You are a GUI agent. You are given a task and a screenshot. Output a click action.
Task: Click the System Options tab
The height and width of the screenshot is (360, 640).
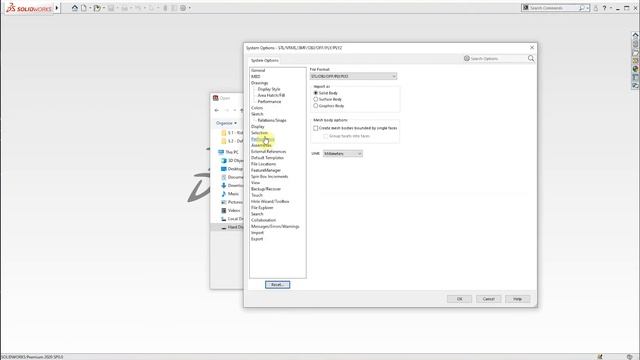[264, 60]
